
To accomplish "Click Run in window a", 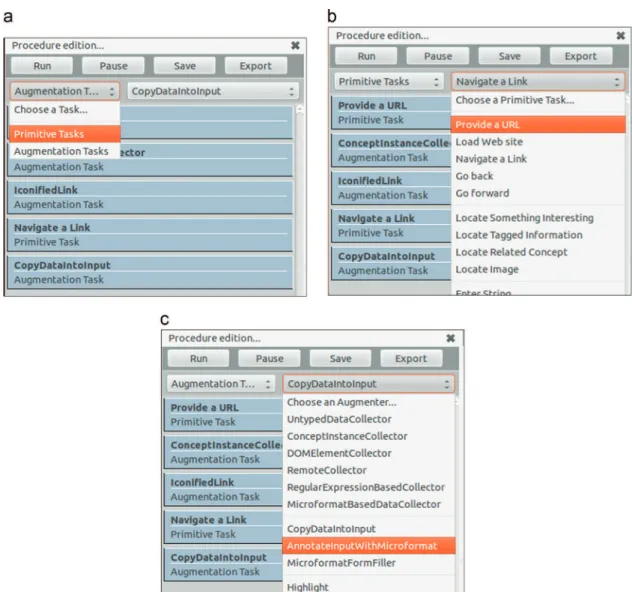I will tap(42, 66).
